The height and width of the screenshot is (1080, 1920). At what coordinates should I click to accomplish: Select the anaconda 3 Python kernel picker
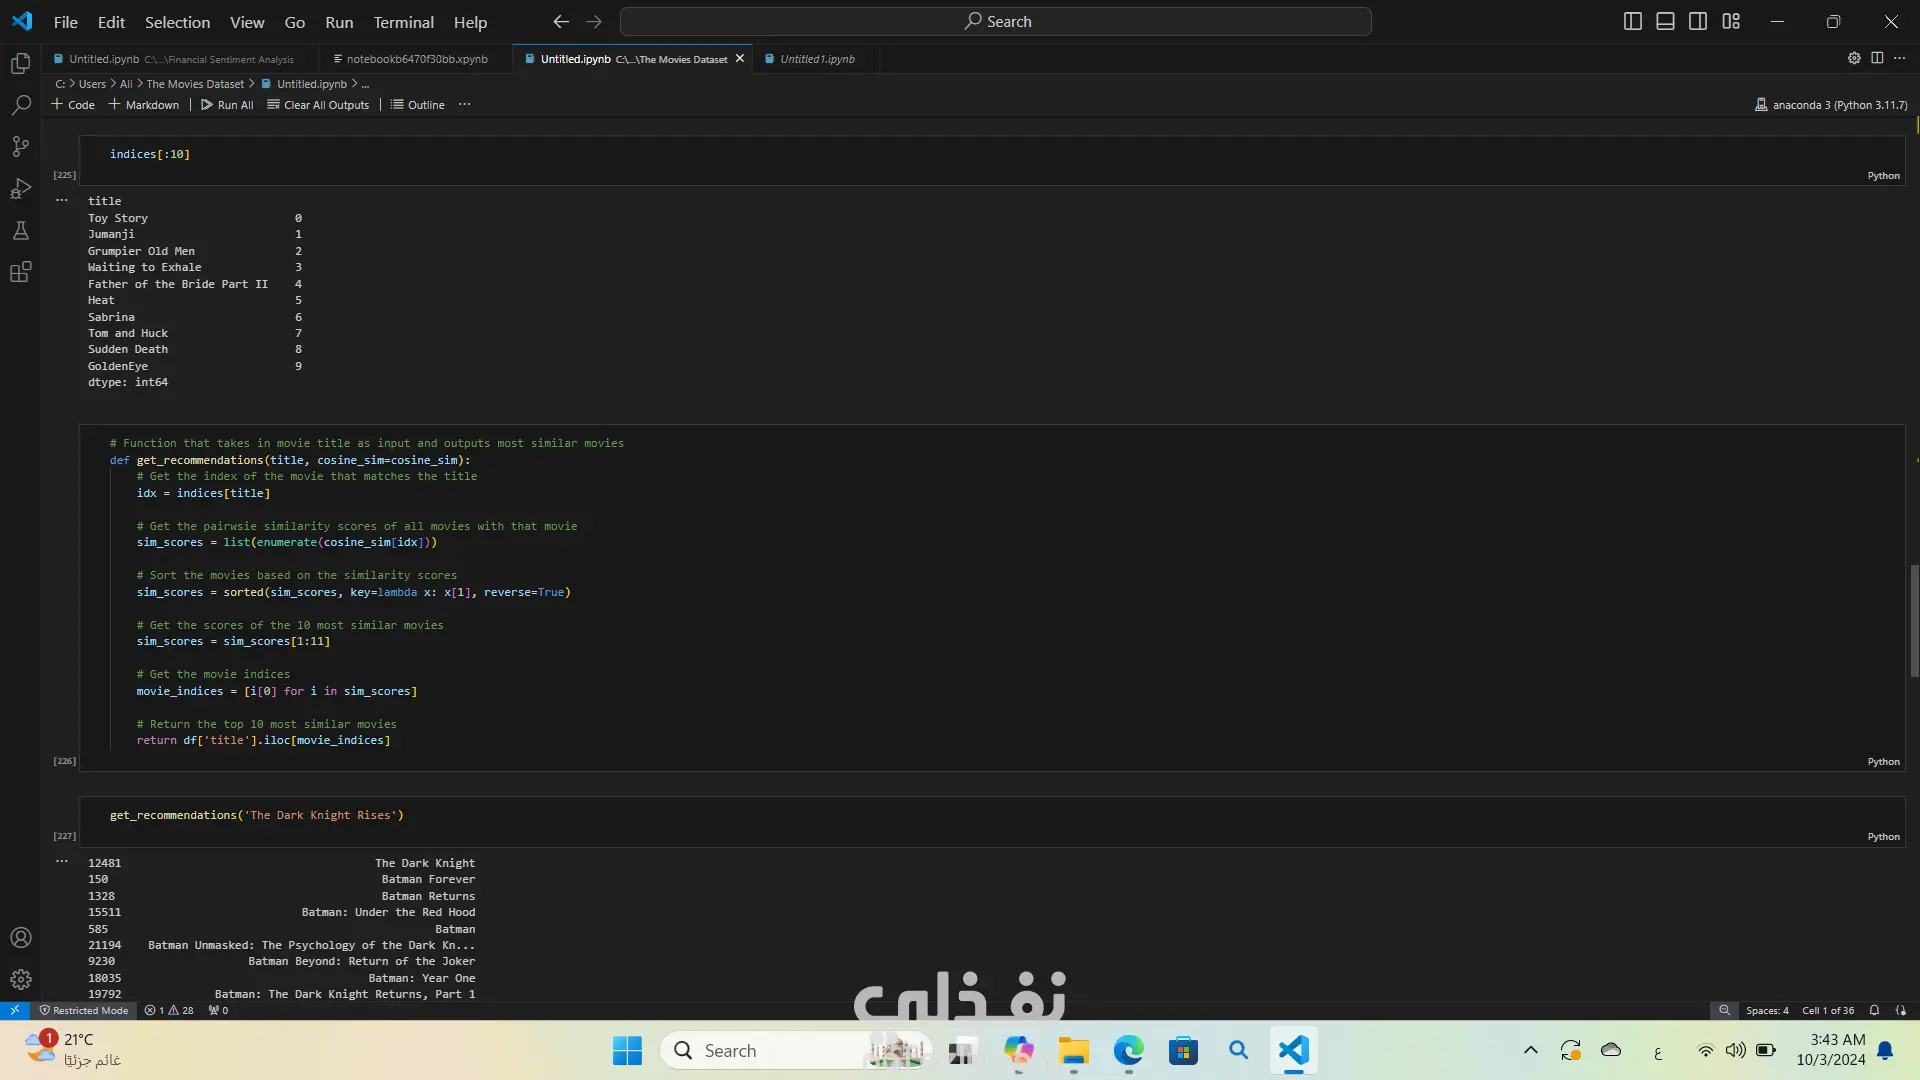tap(1830, 104)
